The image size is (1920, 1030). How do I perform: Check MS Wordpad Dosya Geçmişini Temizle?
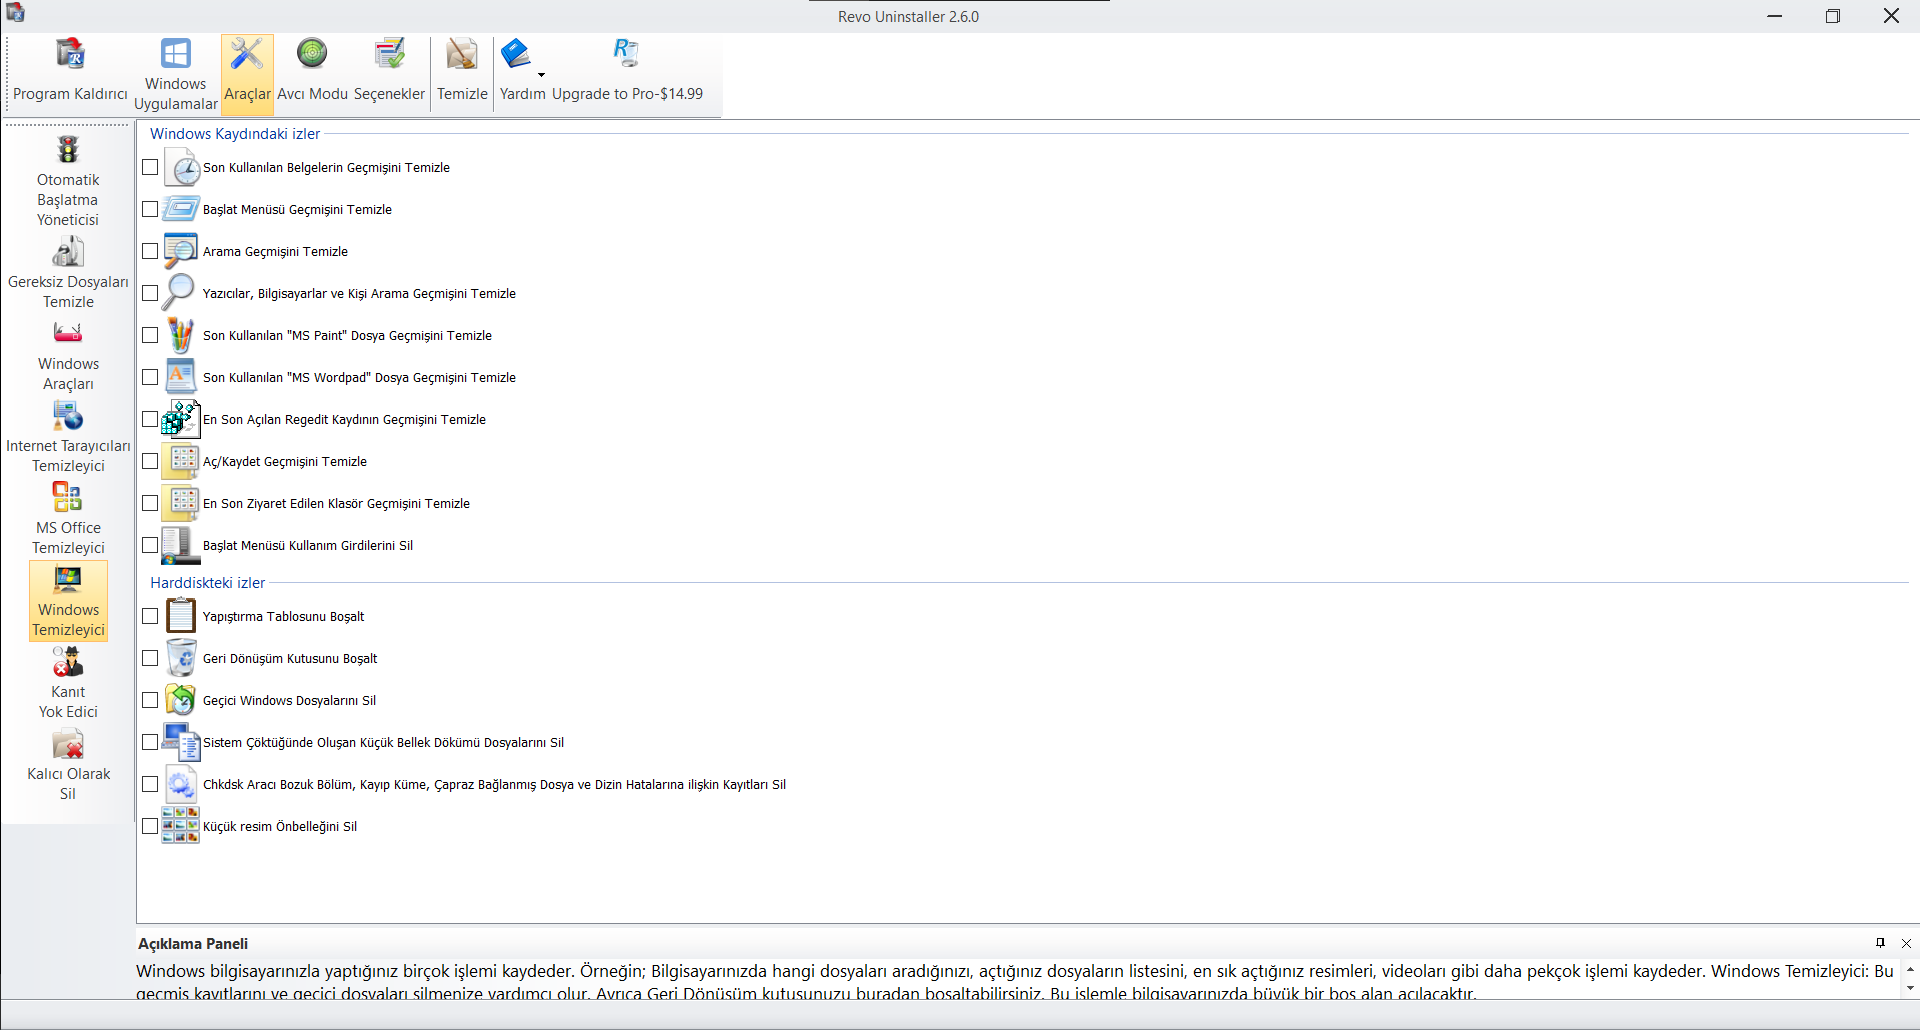click(150, 377)
